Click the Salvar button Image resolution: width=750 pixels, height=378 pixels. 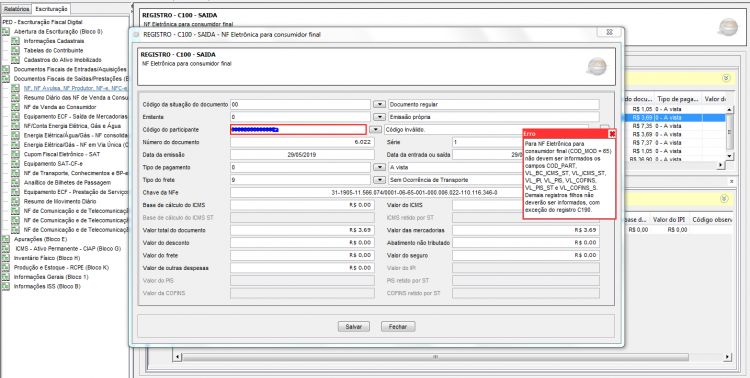click(353, 327)
